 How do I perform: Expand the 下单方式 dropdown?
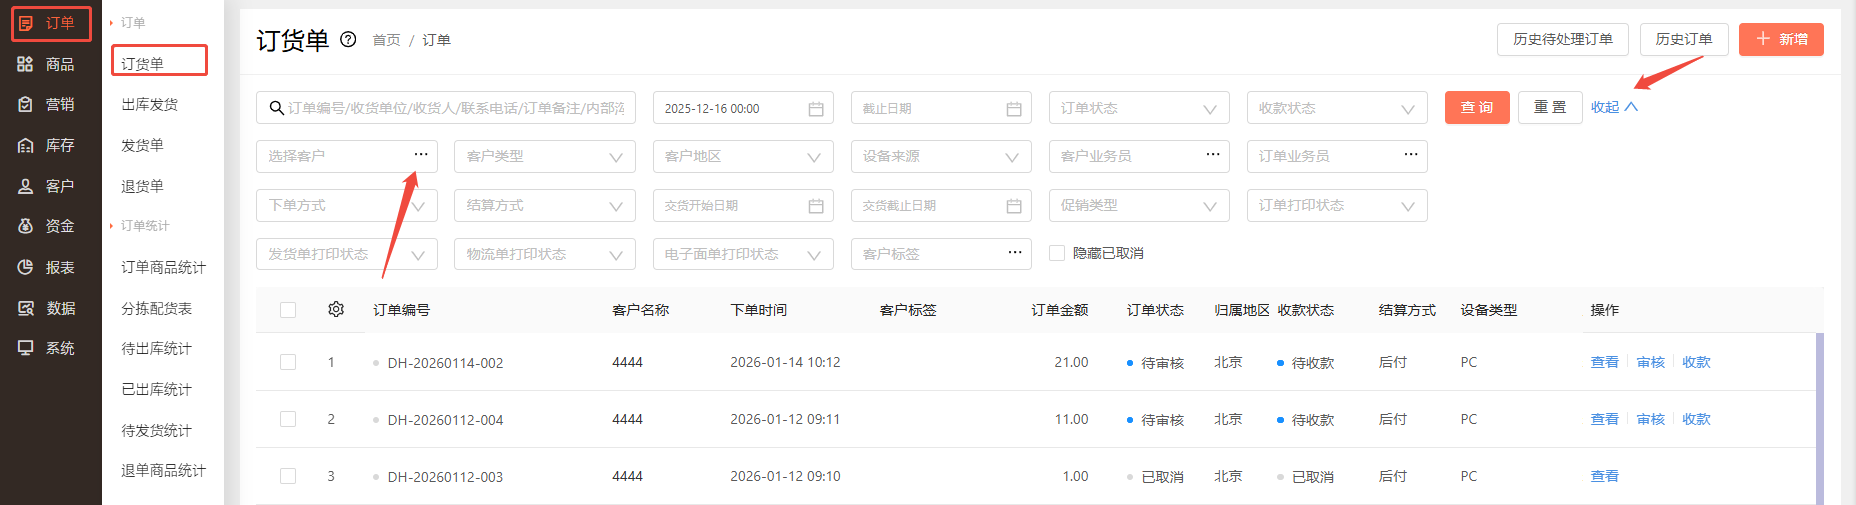tap(347, 205)
